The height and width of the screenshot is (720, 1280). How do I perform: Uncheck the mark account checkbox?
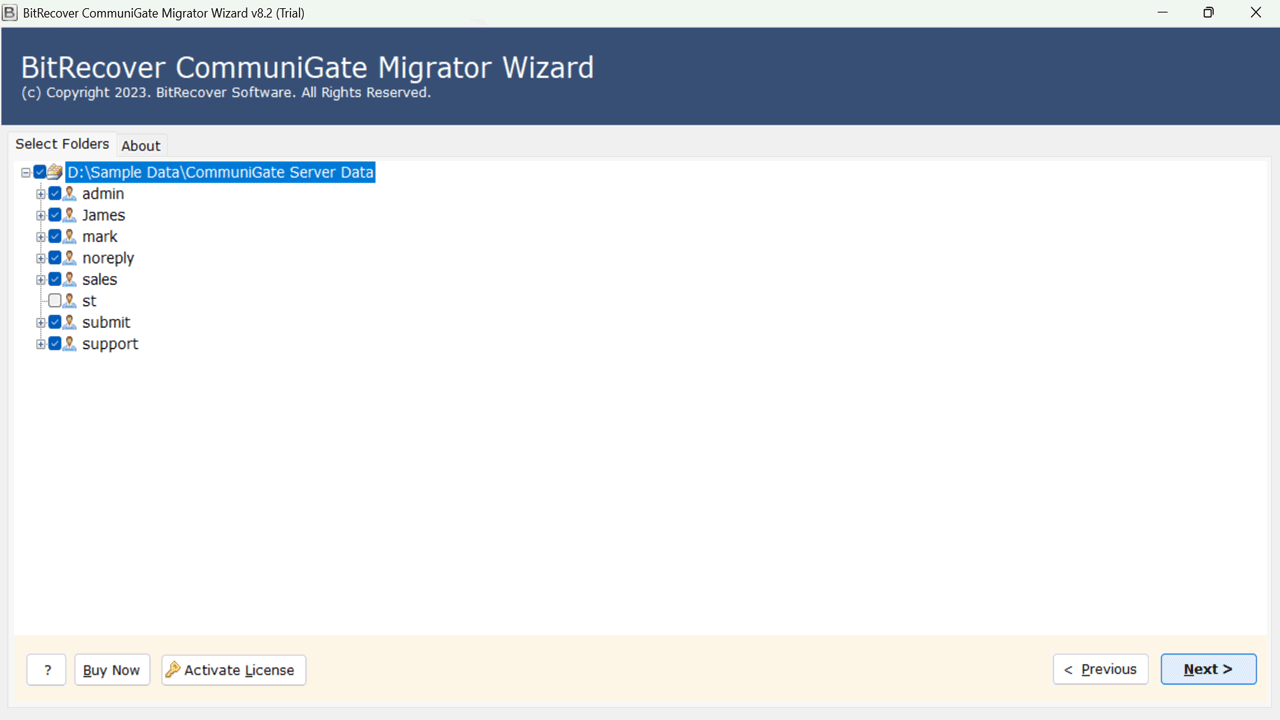point(55,237)
